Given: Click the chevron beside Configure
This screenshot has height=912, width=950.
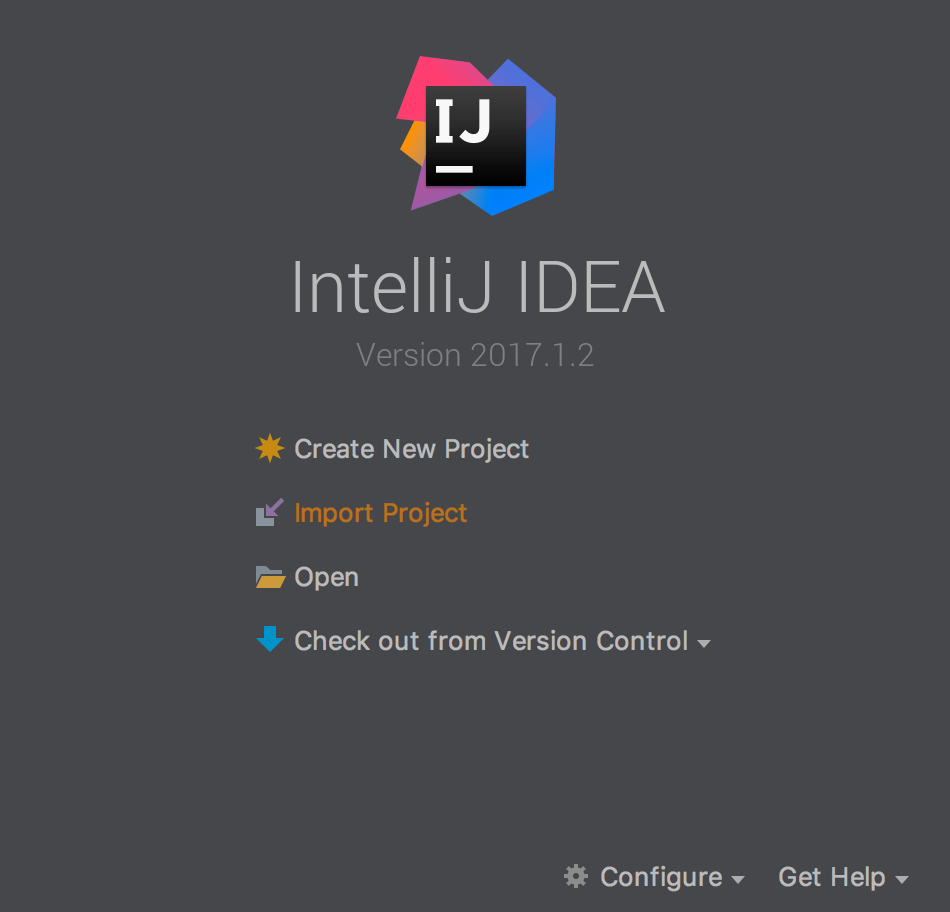Looking at the screenshot, I should pos(739,880).
